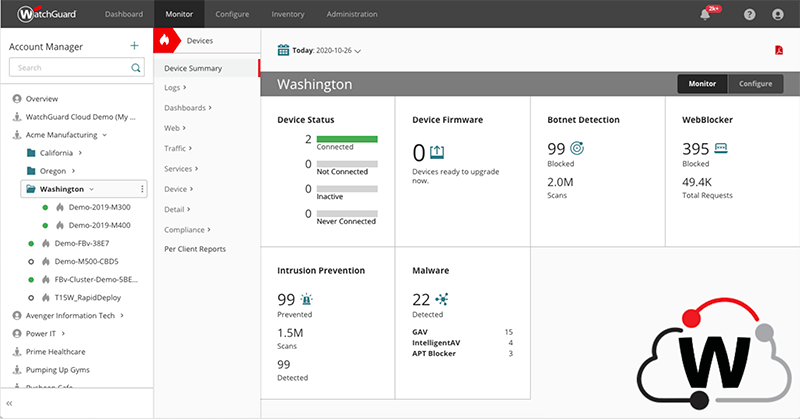Switch to Configure button in Washington bar

[x=756, y=84]
